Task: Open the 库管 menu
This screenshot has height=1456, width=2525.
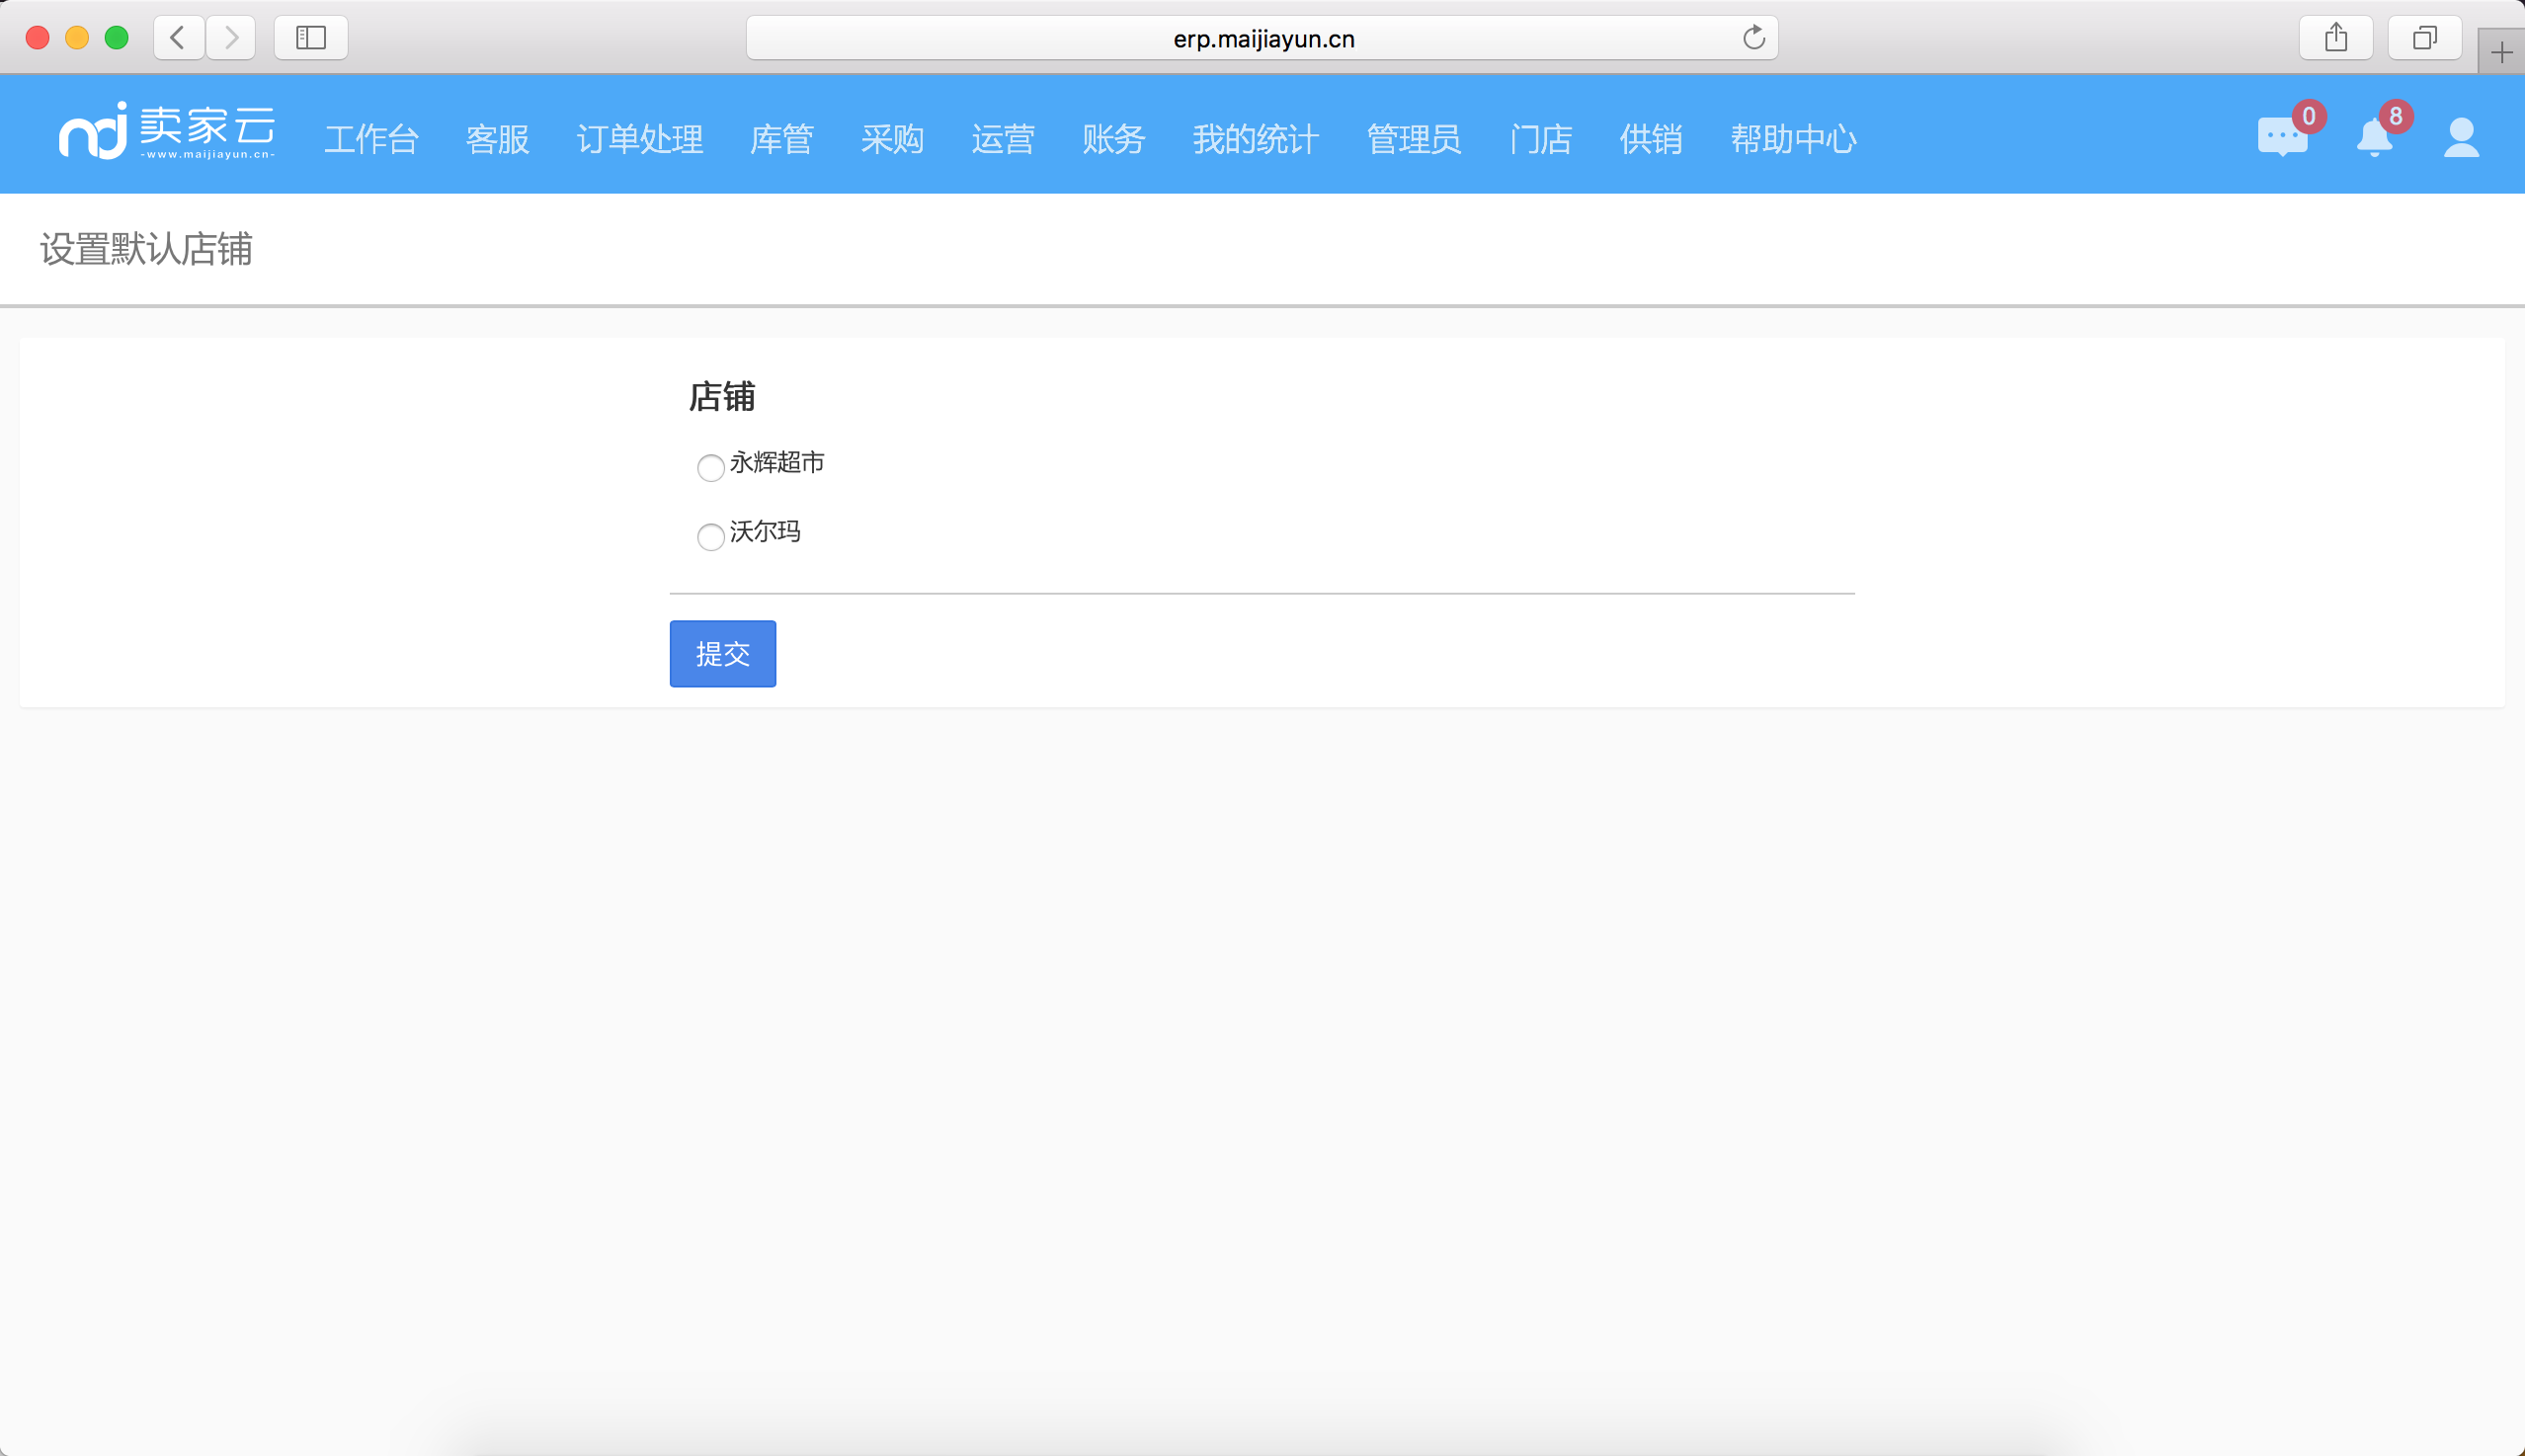Action: 781,139
